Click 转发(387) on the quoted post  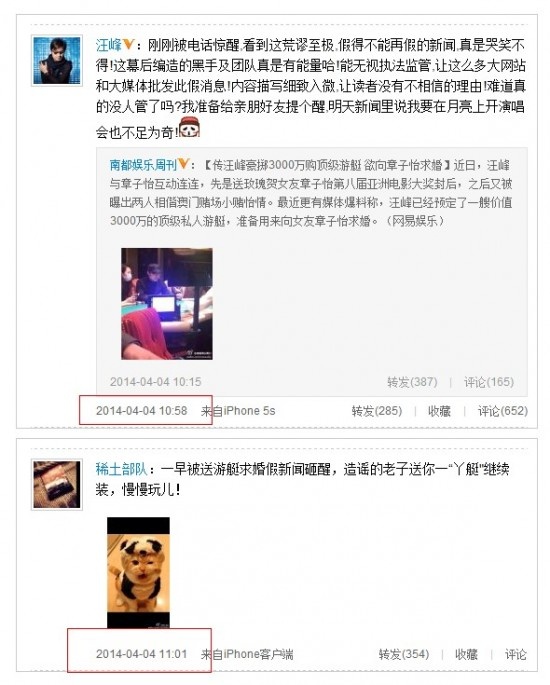click(412, 382)
